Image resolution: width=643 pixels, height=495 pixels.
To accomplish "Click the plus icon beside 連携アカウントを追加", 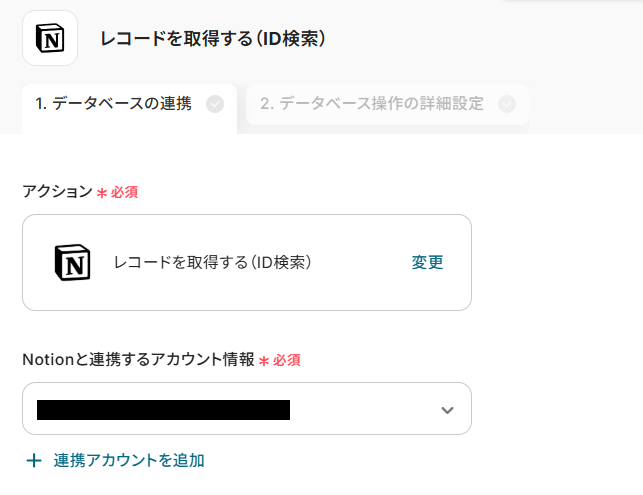I will tap(34, 460).
